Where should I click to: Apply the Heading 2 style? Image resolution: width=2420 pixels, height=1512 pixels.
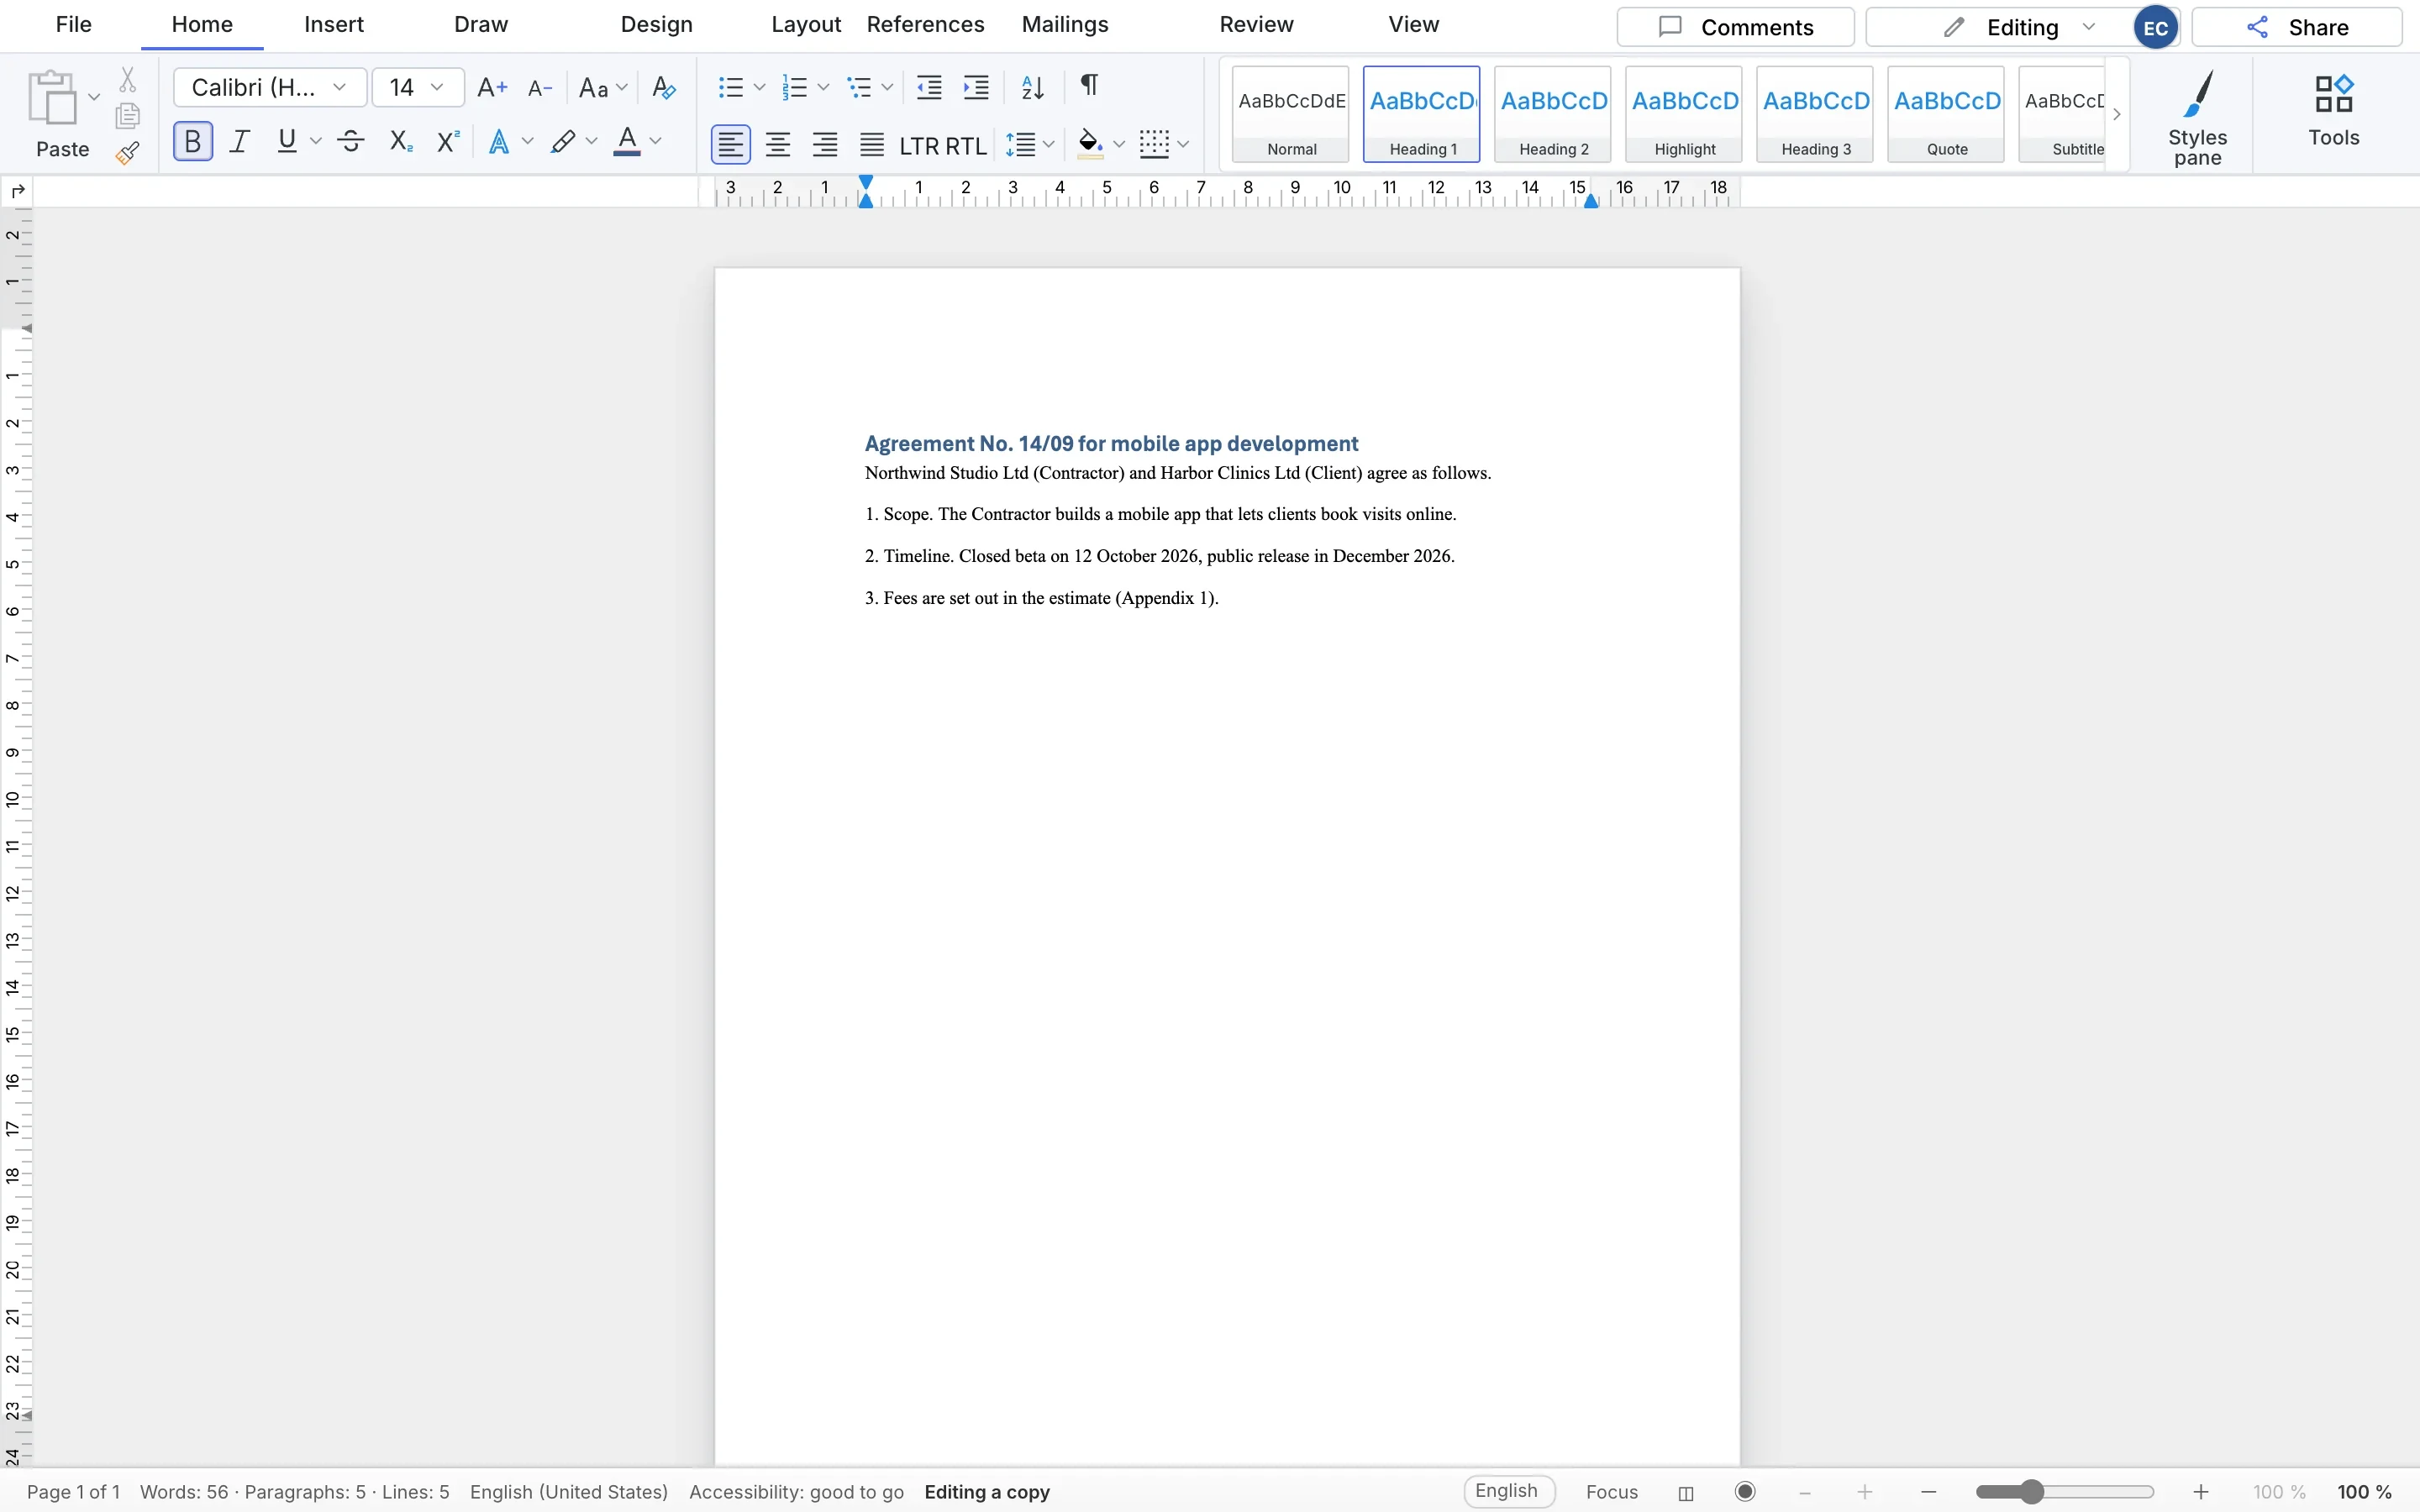tap(1553, 114)
